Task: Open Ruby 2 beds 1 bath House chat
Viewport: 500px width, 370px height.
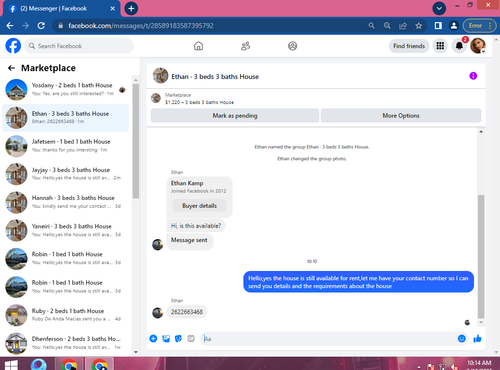Action: (x=65, y=315)
